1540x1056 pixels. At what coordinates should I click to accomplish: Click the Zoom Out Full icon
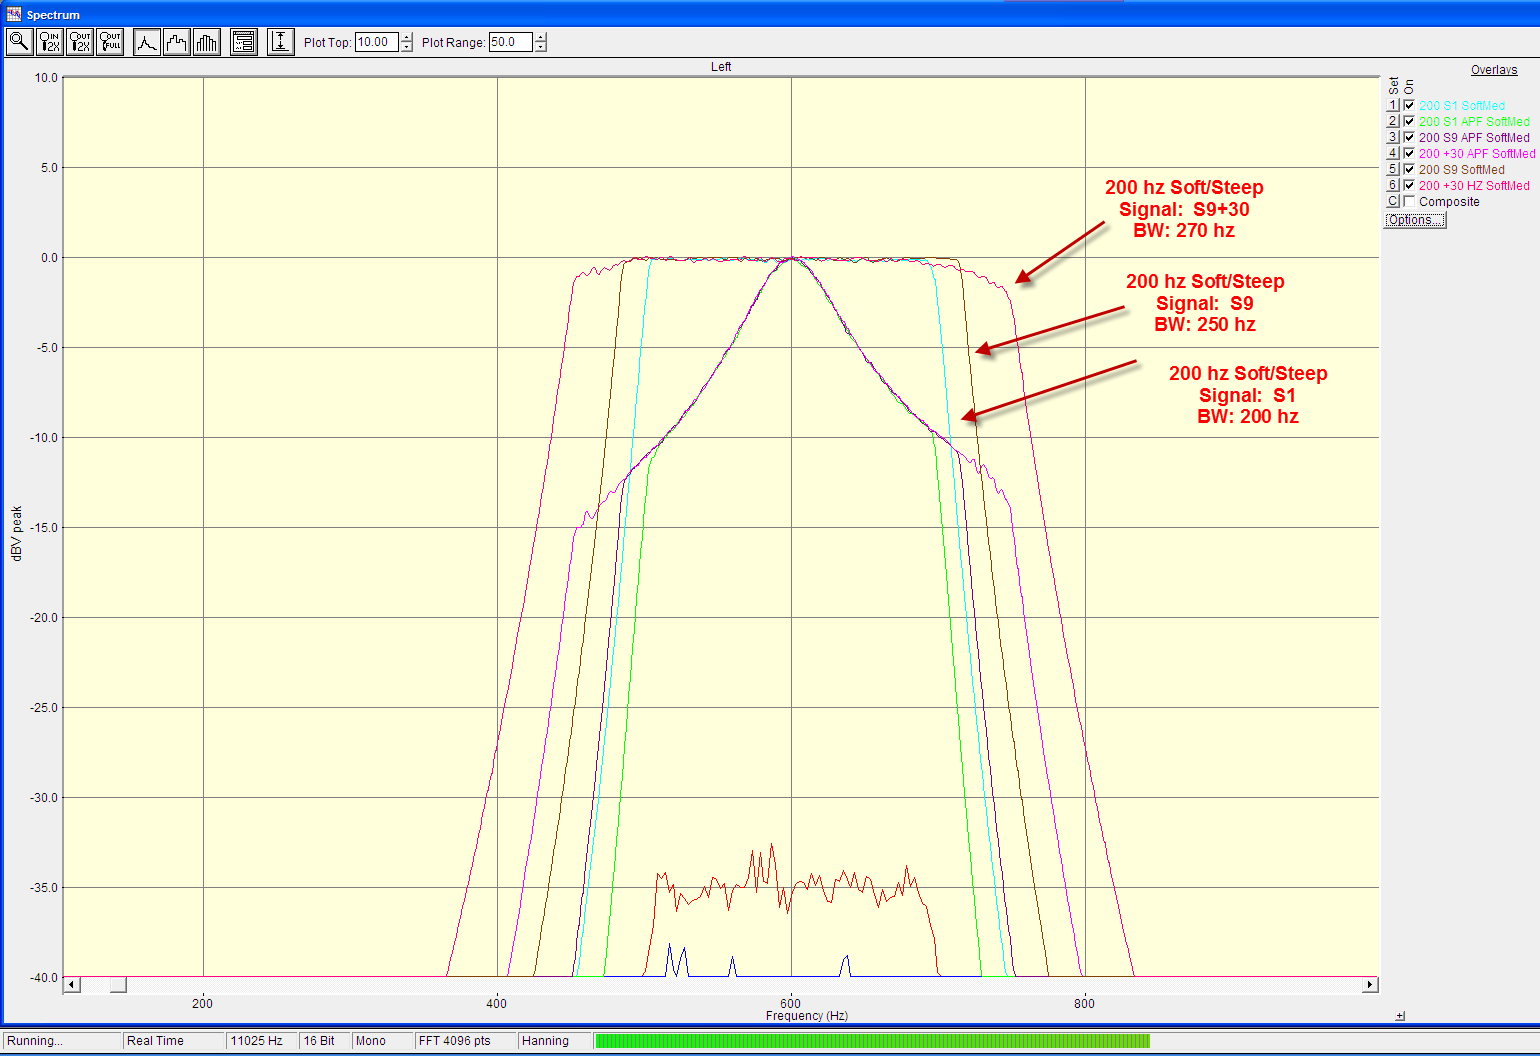pos(110,42)
